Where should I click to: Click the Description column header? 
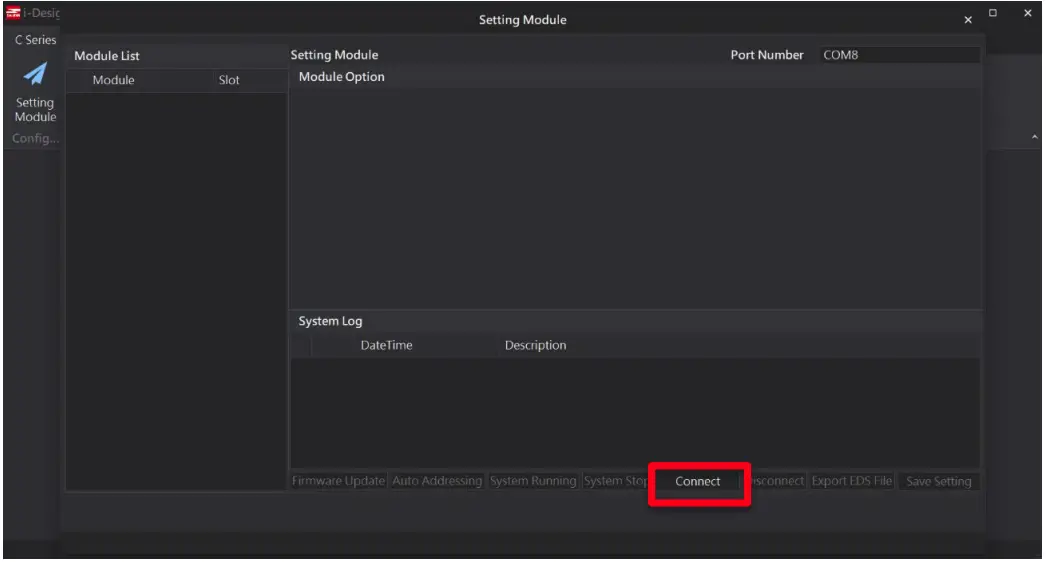point(535,345)
